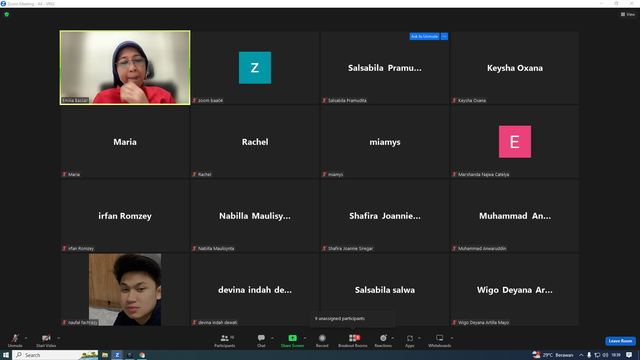Start Video from the camera icon
The width and height of the screenshot is (640, 360).
click(46, 340)
